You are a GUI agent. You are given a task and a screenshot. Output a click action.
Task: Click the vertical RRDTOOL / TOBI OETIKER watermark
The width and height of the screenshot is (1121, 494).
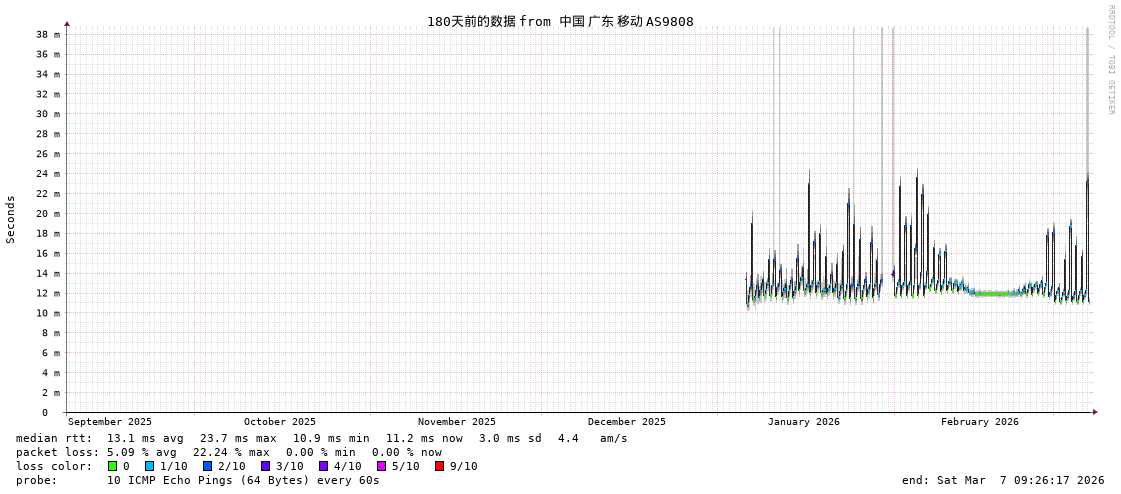[x=1111, y=60]
